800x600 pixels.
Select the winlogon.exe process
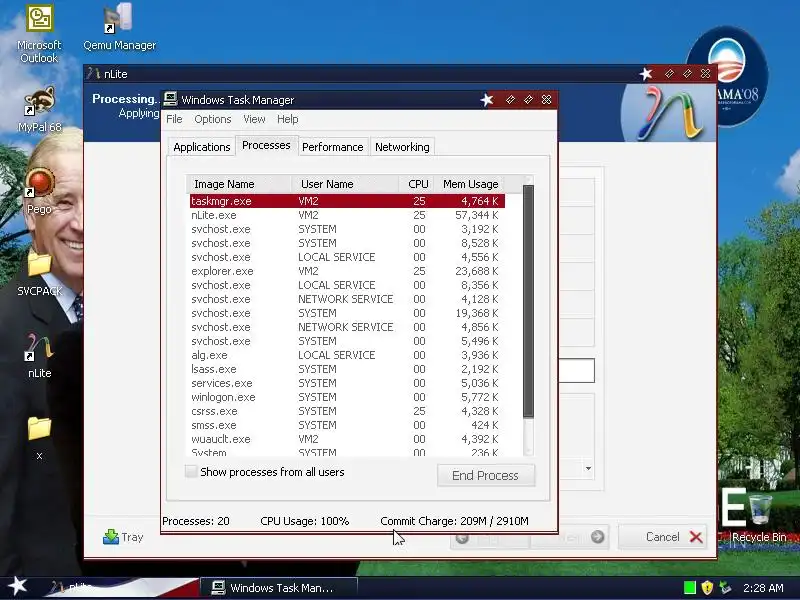(x=347, y=397)
